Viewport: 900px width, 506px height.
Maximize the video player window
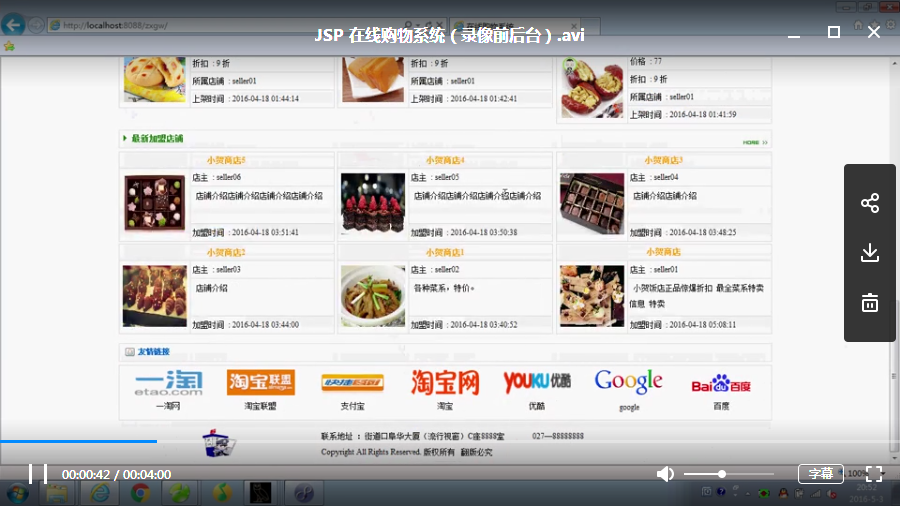tap(833, 32)
